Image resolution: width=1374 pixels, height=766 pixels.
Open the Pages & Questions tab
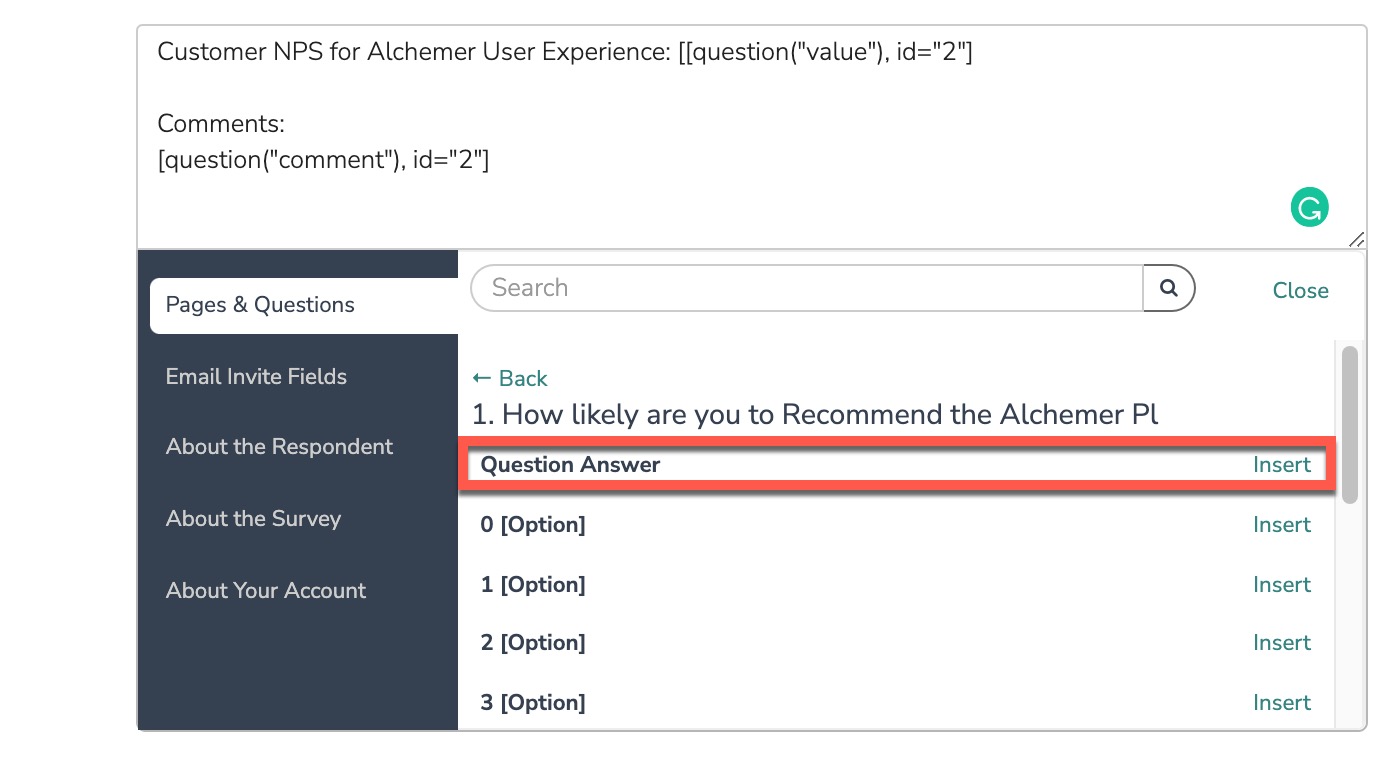point(260,305)
